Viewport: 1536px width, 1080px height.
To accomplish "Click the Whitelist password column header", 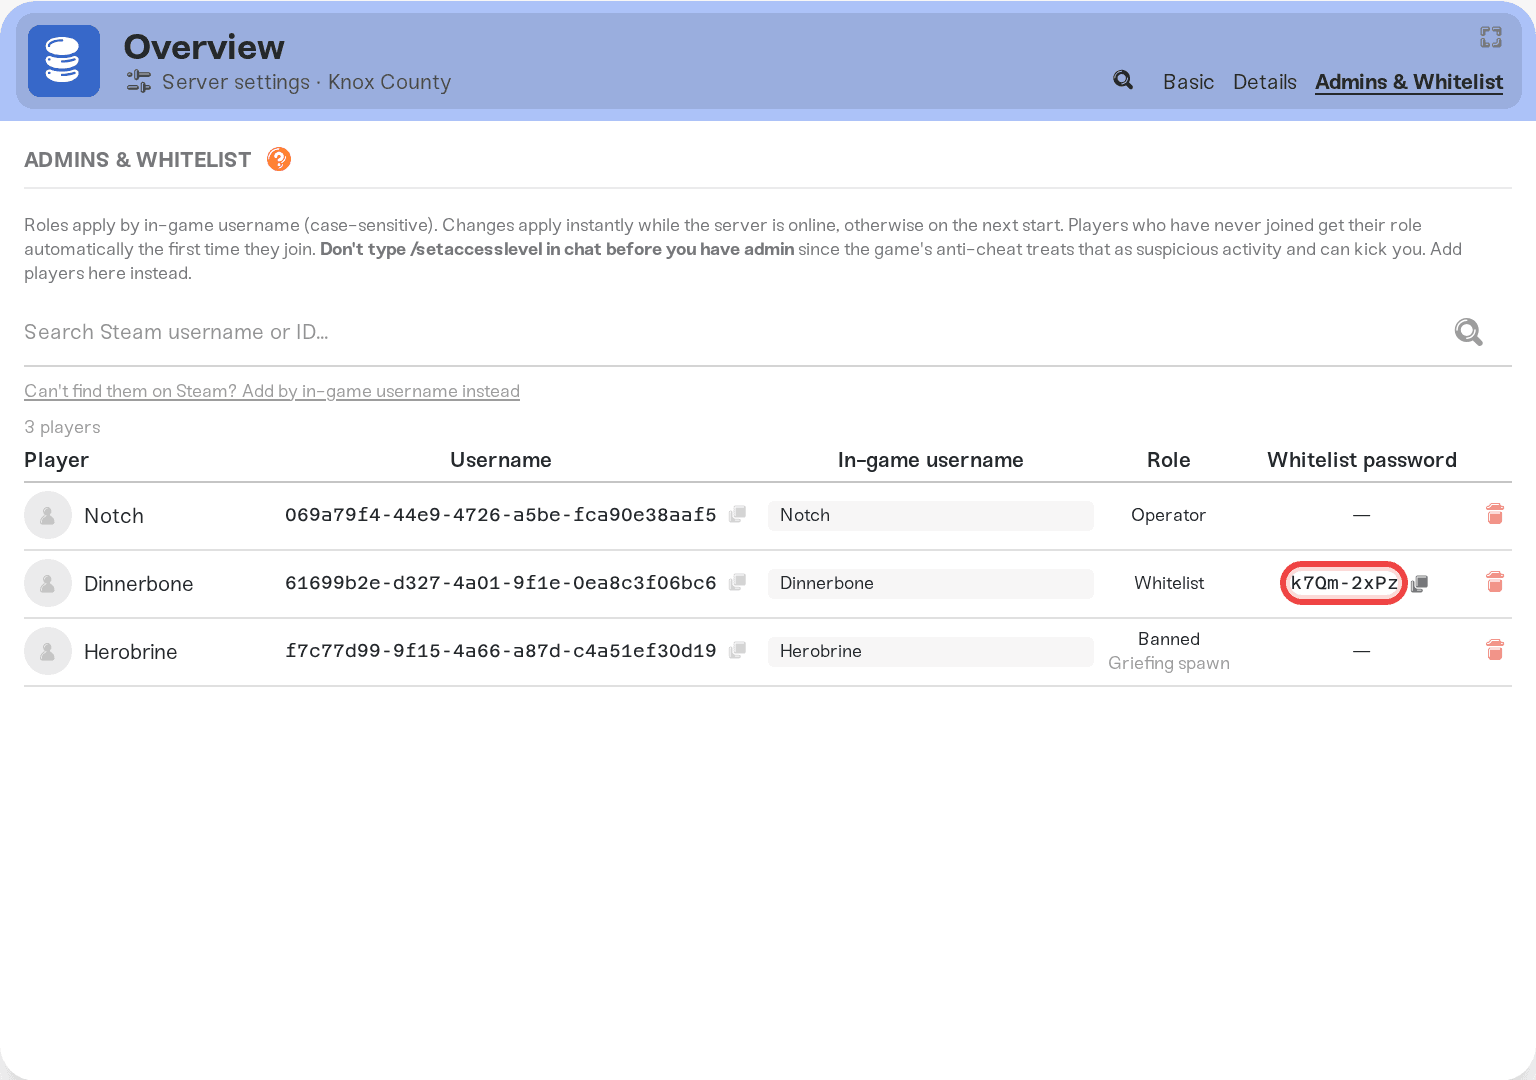I will pos(1361,460).
